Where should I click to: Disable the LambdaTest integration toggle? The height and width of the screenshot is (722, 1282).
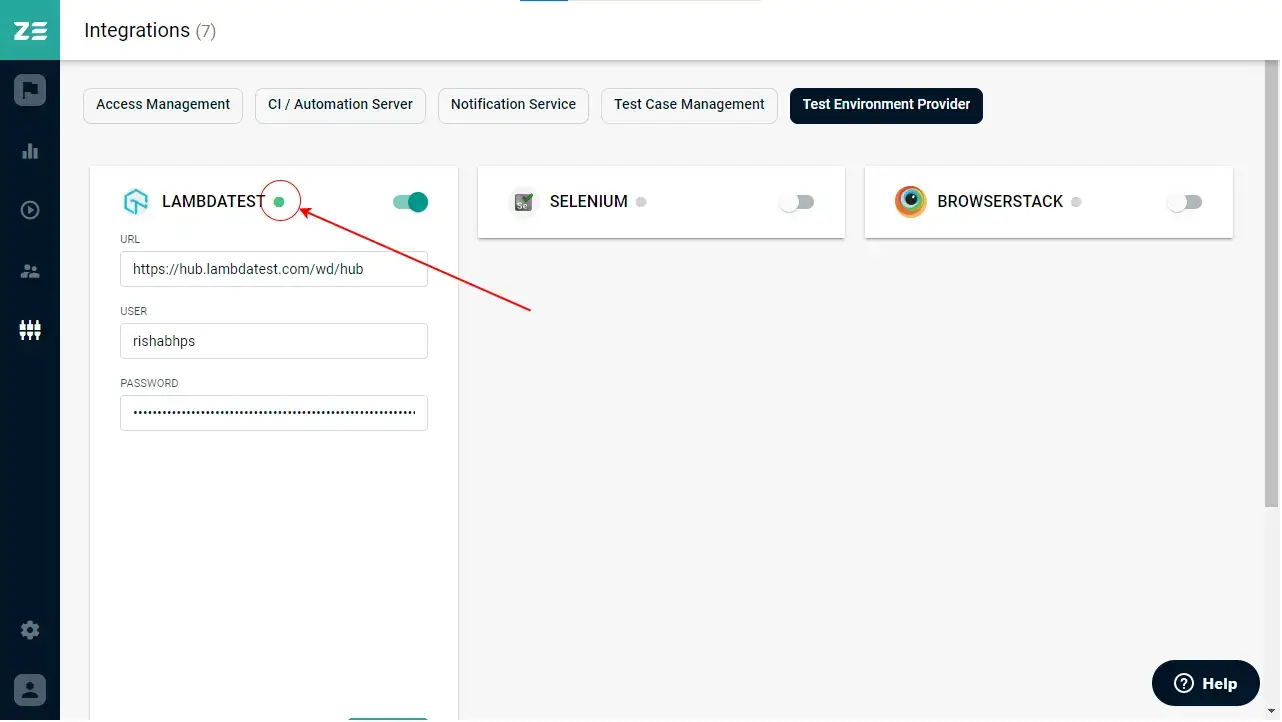point(409,201)
